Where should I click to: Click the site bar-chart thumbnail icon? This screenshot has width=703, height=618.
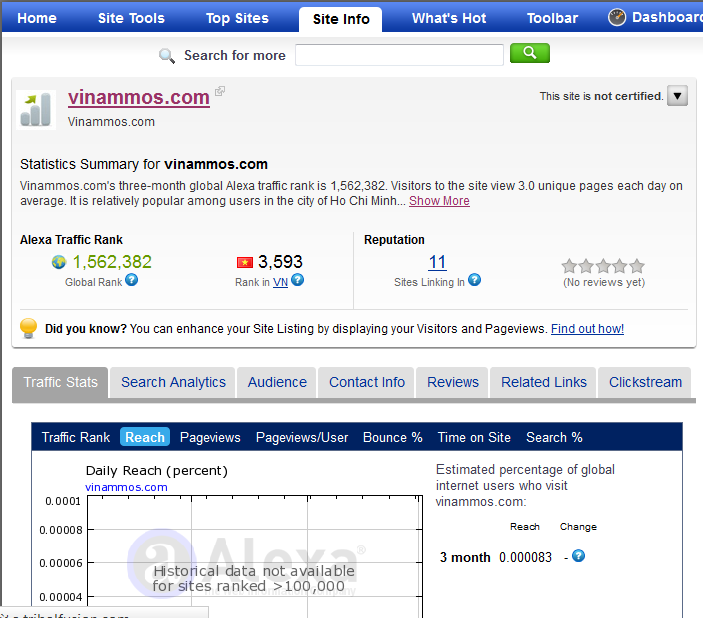coord(36,109)
